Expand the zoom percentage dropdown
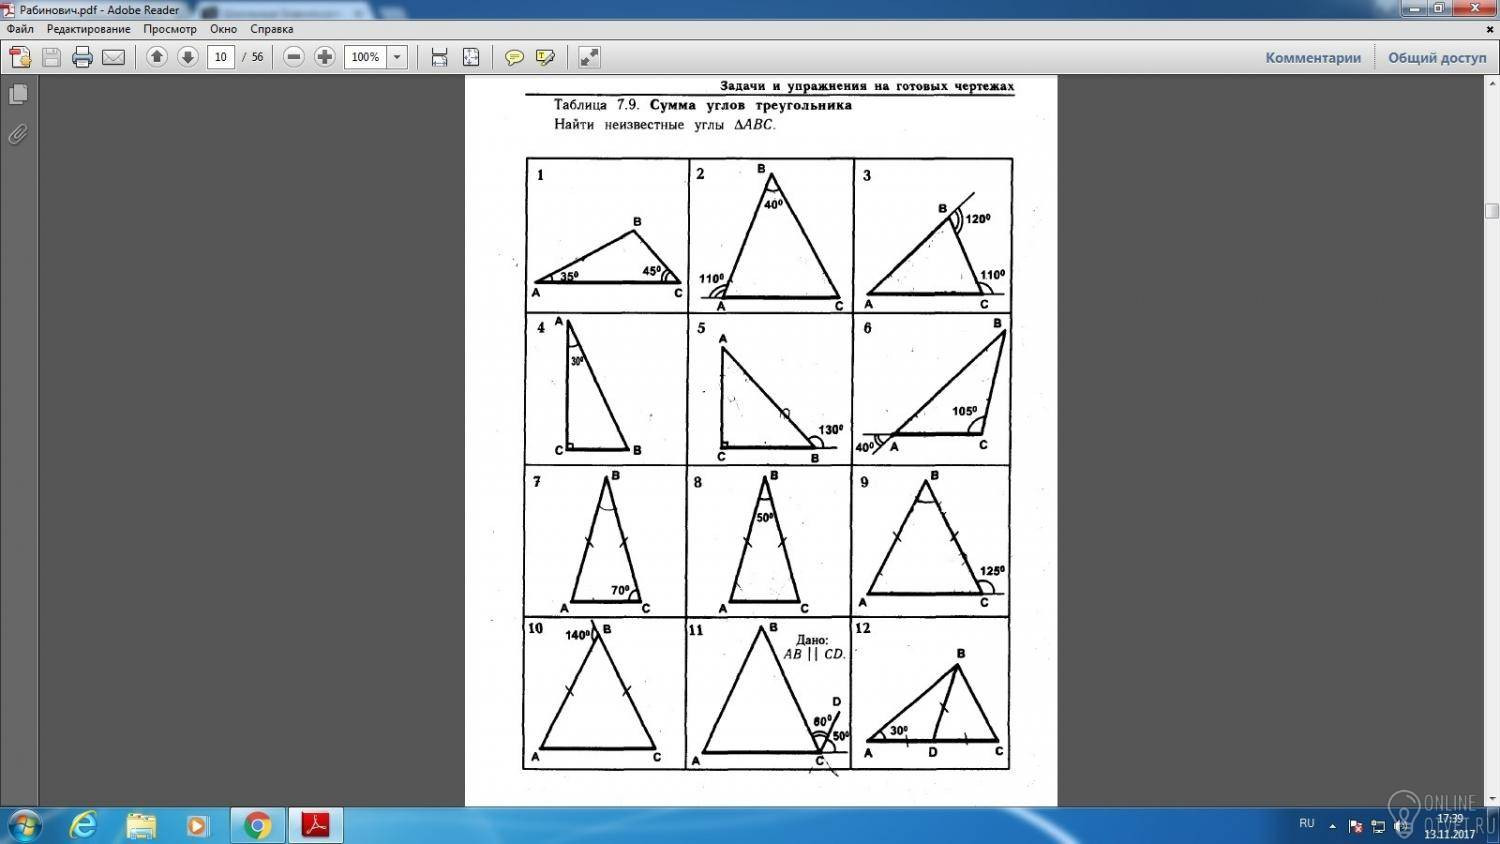 click(397, 57)
